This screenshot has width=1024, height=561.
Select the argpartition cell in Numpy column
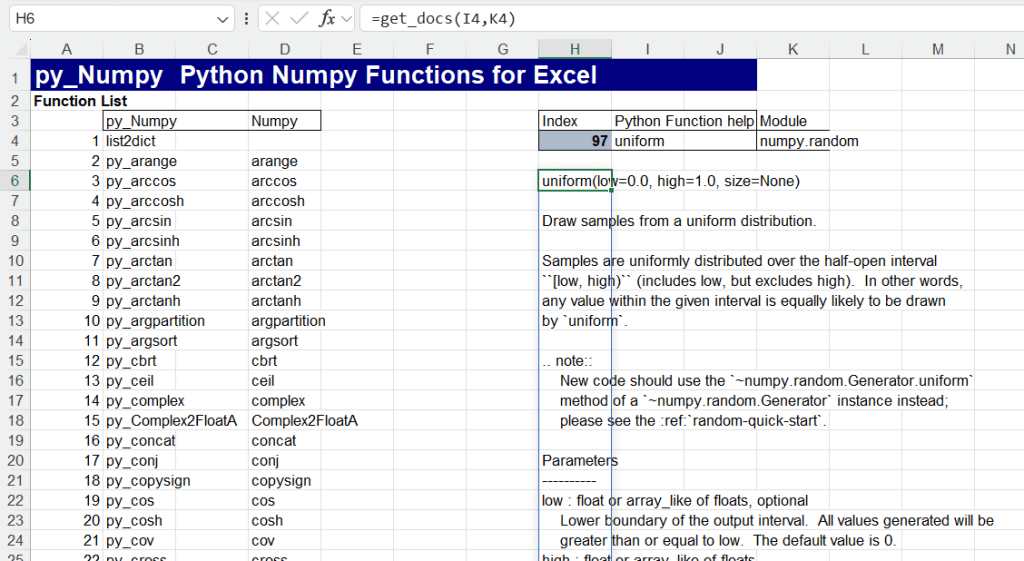tap(288, 321)
